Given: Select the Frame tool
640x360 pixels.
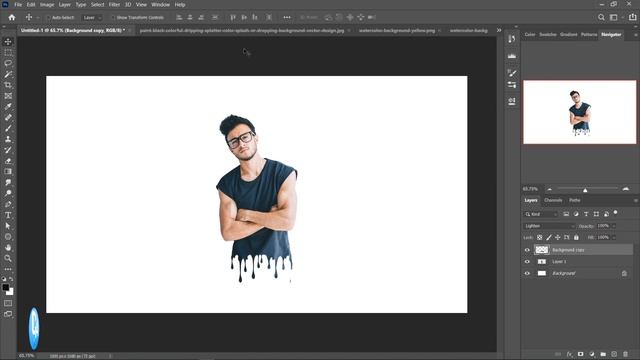Looking at the screenshot, I should 8,96.
